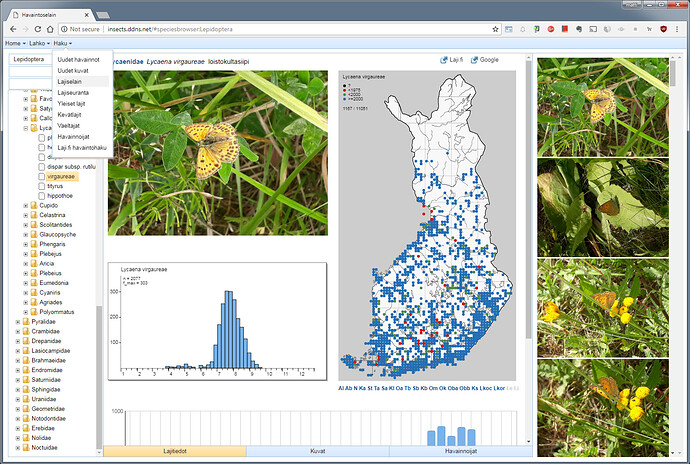
Task: Tick the hippothoe checkbox
Action: (41, 196)
